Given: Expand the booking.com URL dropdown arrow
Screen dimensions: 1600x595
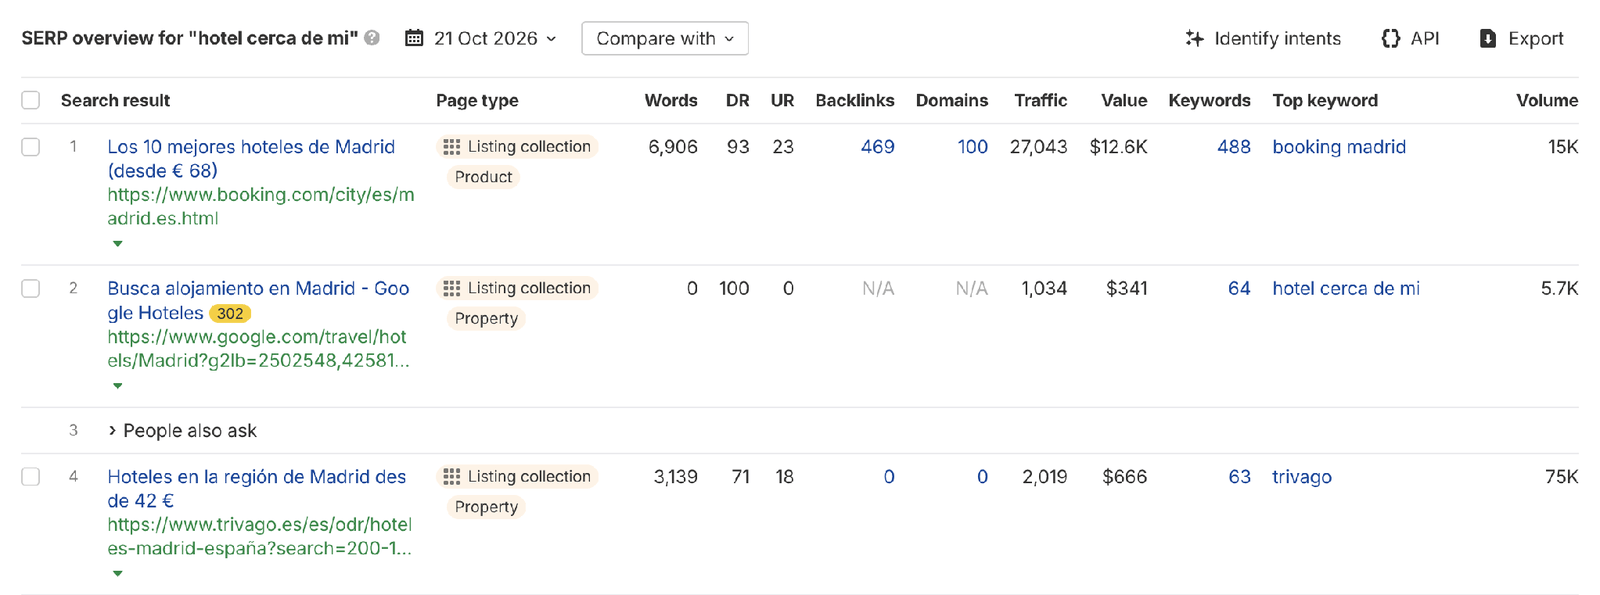Looking at the screenshot, I should [x=118, y=244].
